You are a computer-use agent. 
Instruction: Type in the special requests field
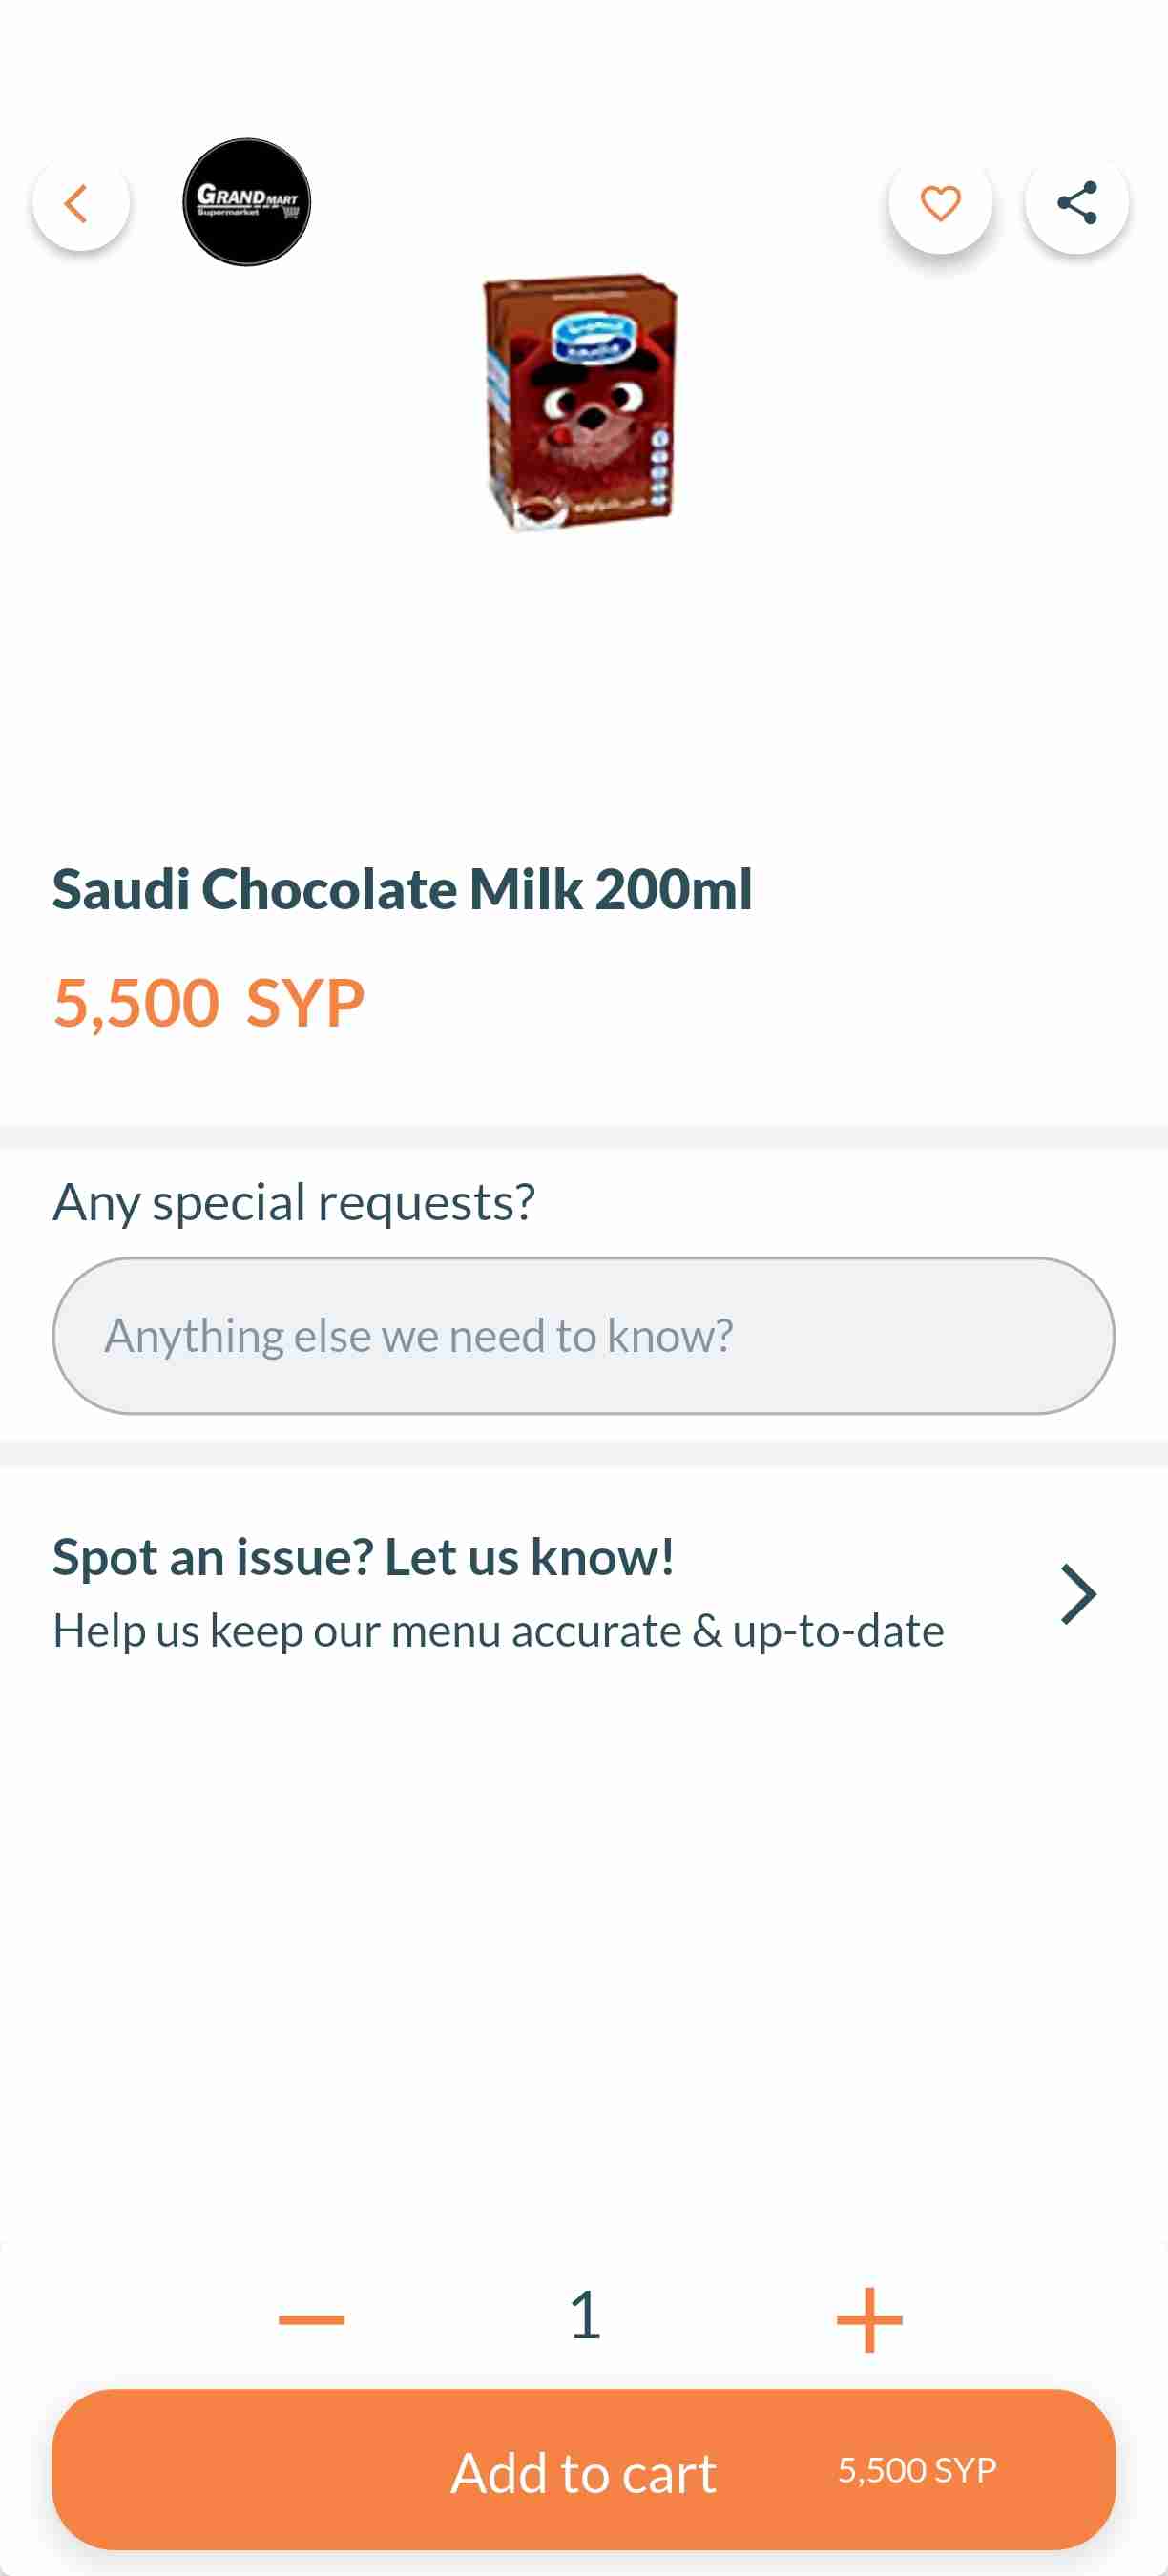584,1335
